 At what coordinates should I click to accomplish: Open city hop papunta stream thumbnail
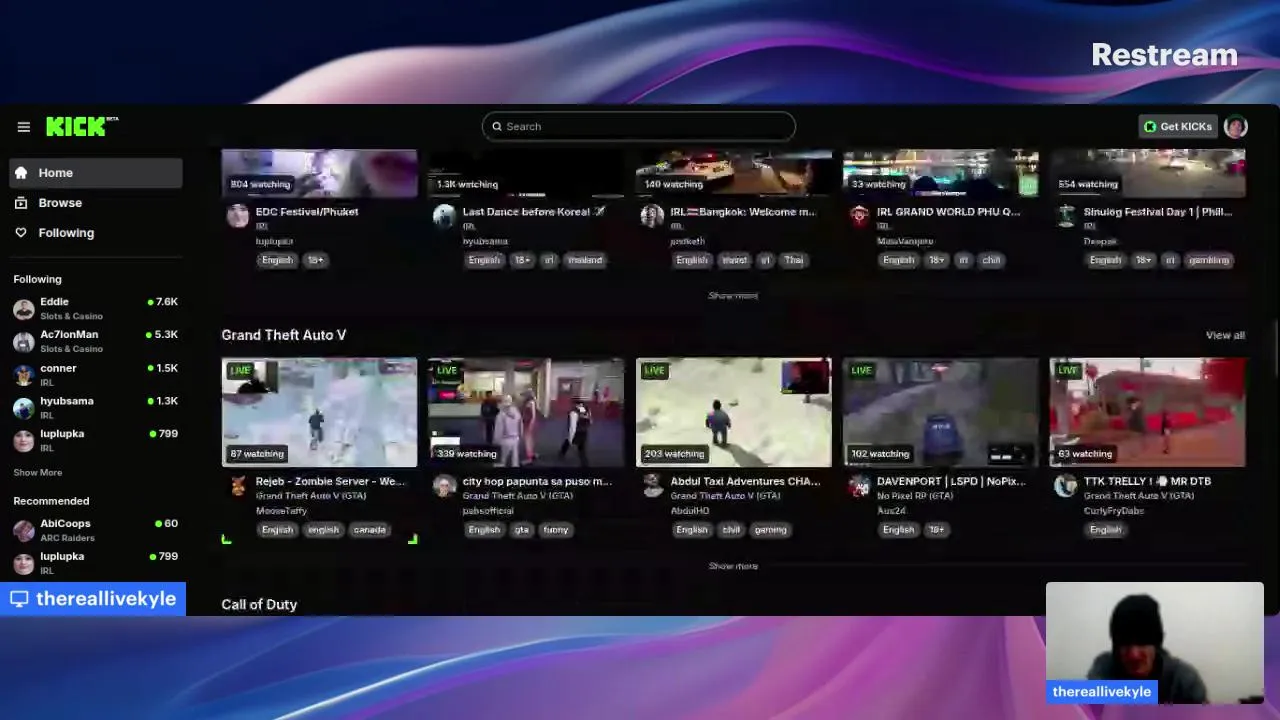click(x=526, y=413)
